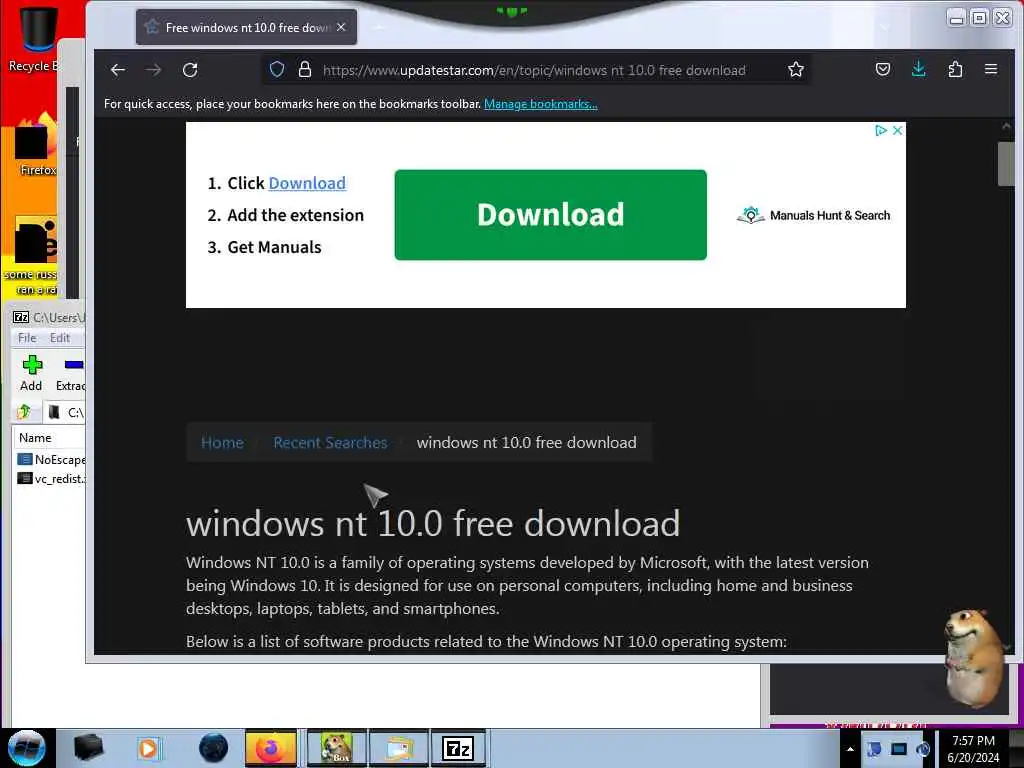View site security padlock info
Image resolution: width=1024 pixels, height=768 pixels.
(x=304, y=69)
